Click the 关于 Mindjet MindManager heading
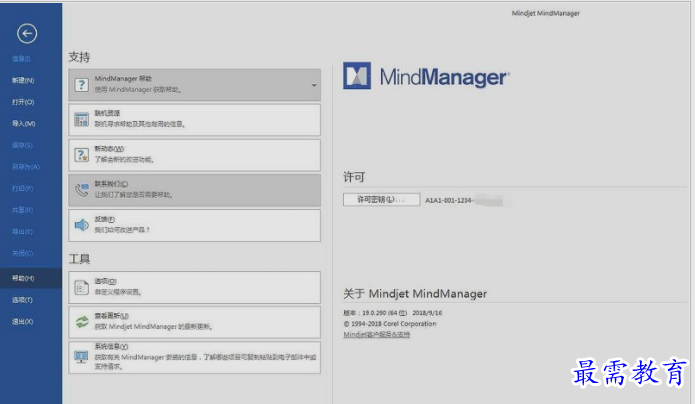Image resolution: width=695 pixels, height=404 pixels. 415,294
